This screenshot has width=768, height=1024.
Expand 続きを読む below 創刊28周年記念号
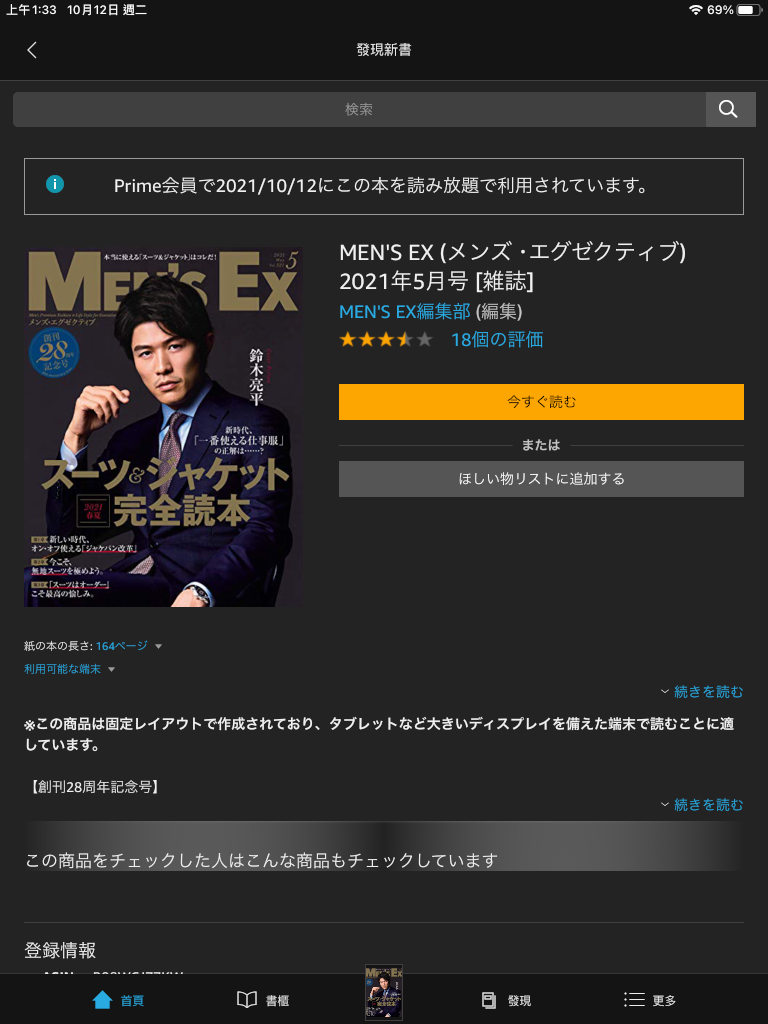click(702, 805)
